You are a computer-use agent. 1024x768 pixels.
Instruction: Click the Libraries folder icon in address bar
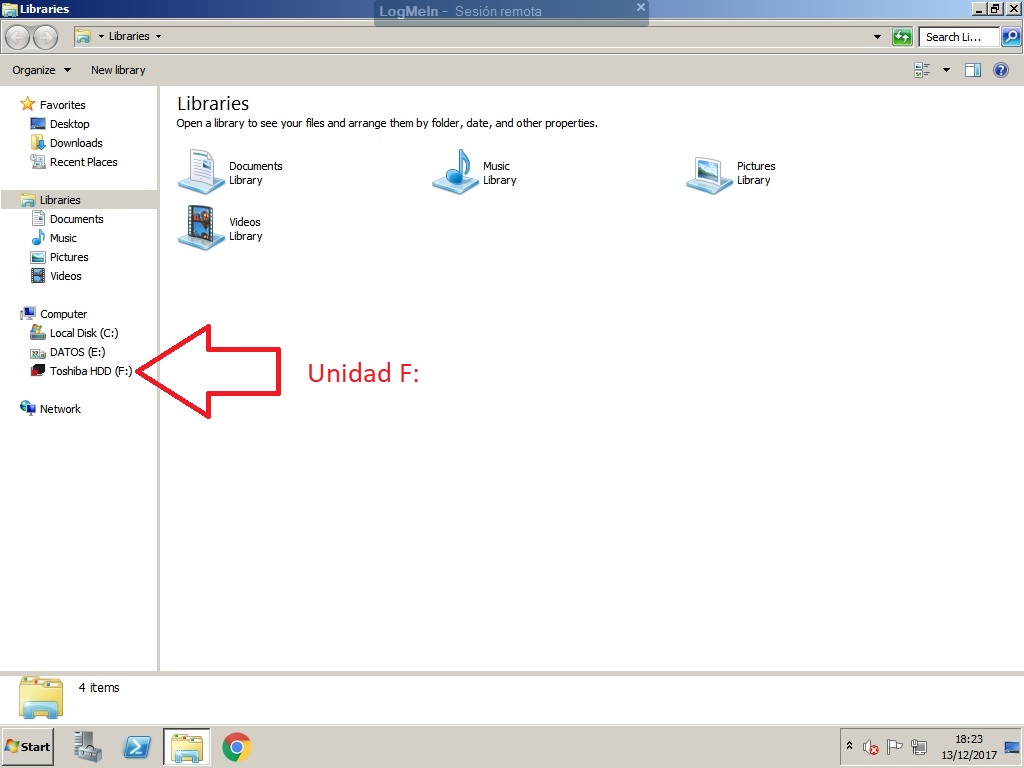[83, 37]
